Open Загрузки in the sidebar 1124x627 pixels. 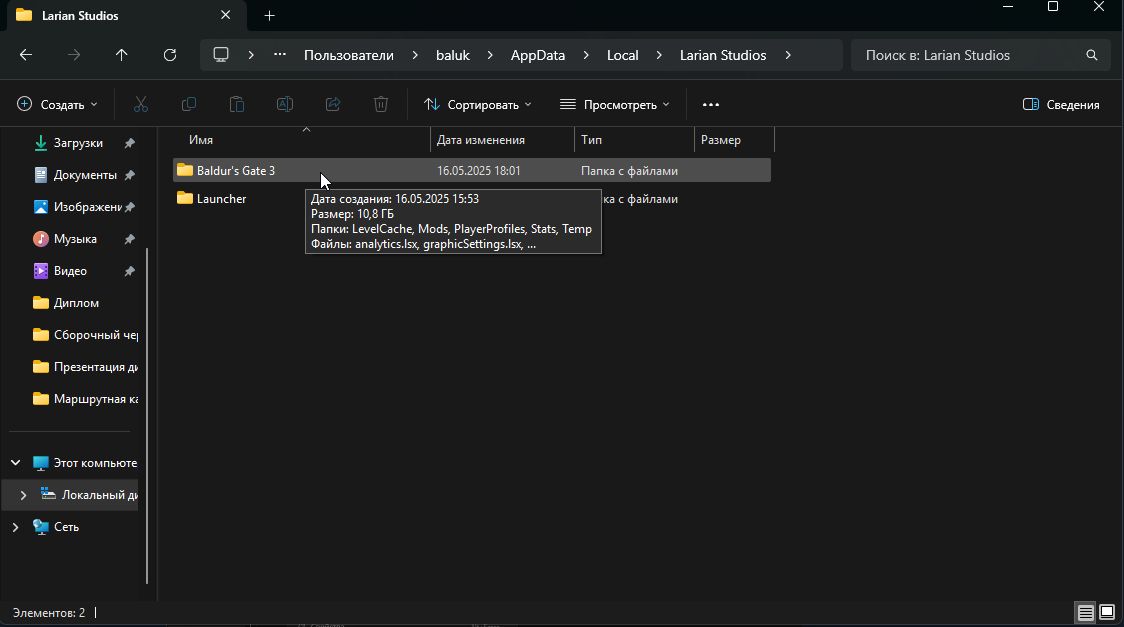click(77, 143)
